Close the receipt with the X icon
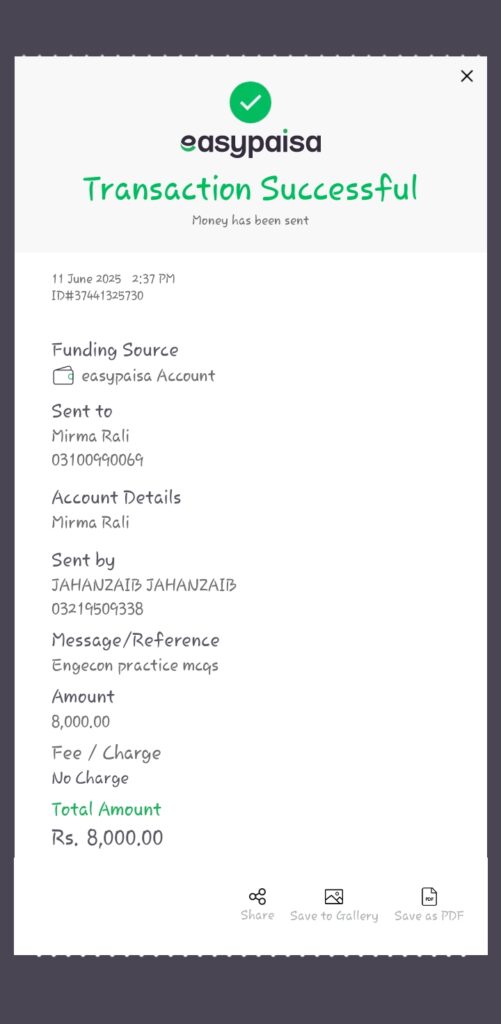The height and width of the screenshot is (1024, 501). click(x=466, y=76)
